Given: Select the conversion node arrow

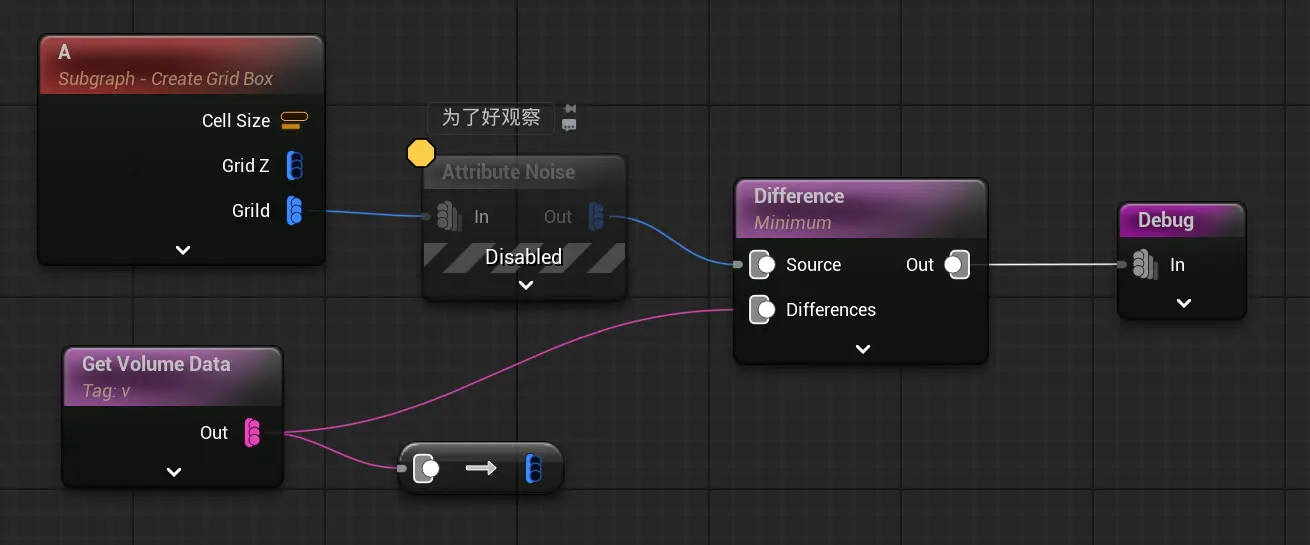Looking at the screenshot, I should (x=481, y=468).
